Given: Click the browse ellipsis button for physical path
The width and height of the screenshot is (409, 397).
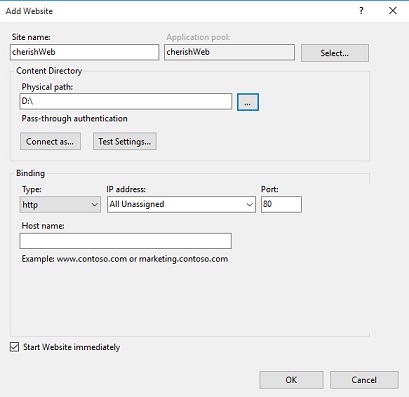Looking at the screenshot, I should pos(248,102).
